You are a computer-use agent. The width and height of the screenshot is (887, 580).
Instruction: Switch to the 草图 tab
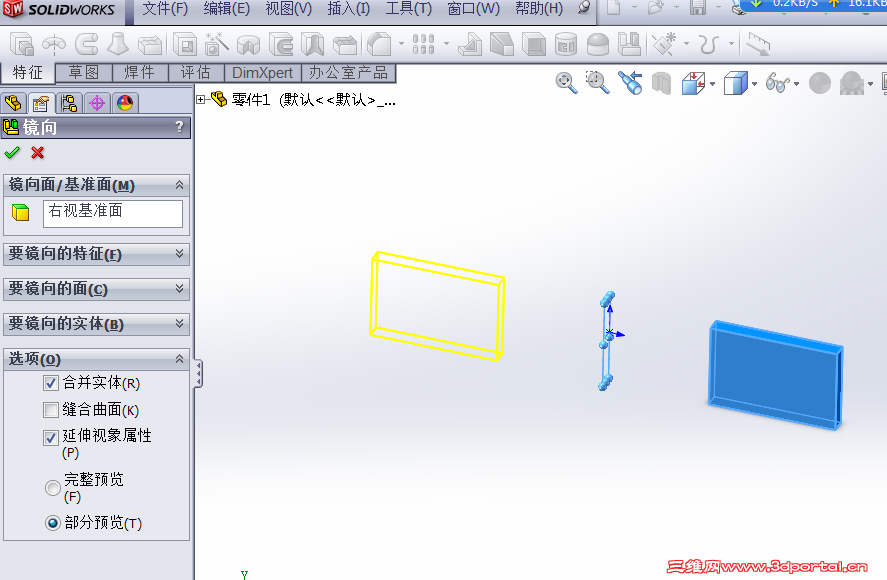coord(84,72)
